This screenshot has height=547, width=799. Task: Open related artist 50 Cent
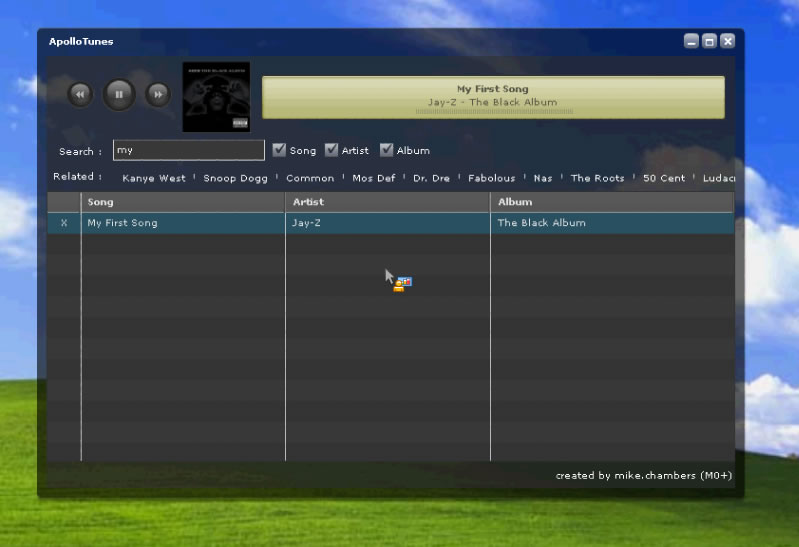tap(664, 178)
